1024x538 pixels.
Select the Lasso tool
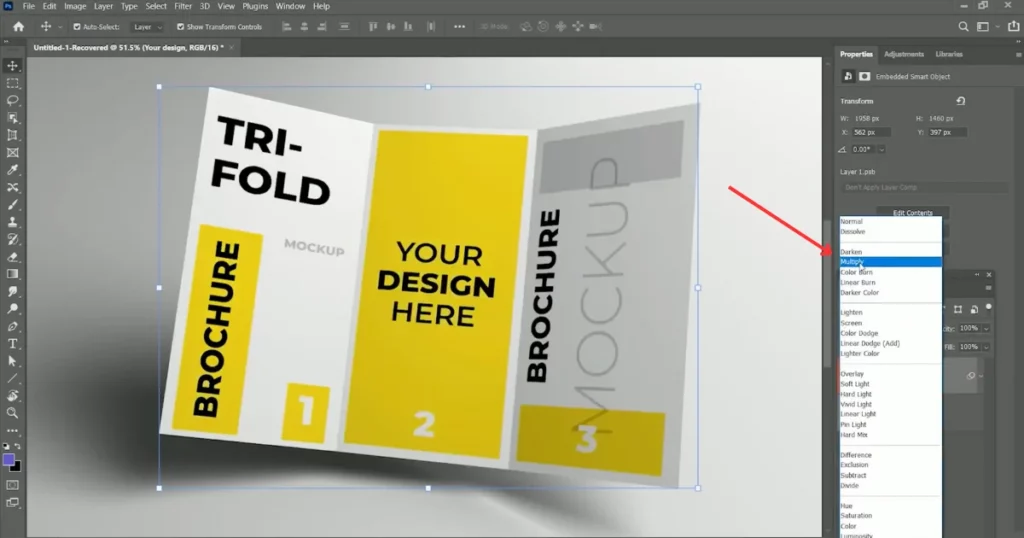tap(12, 101)
